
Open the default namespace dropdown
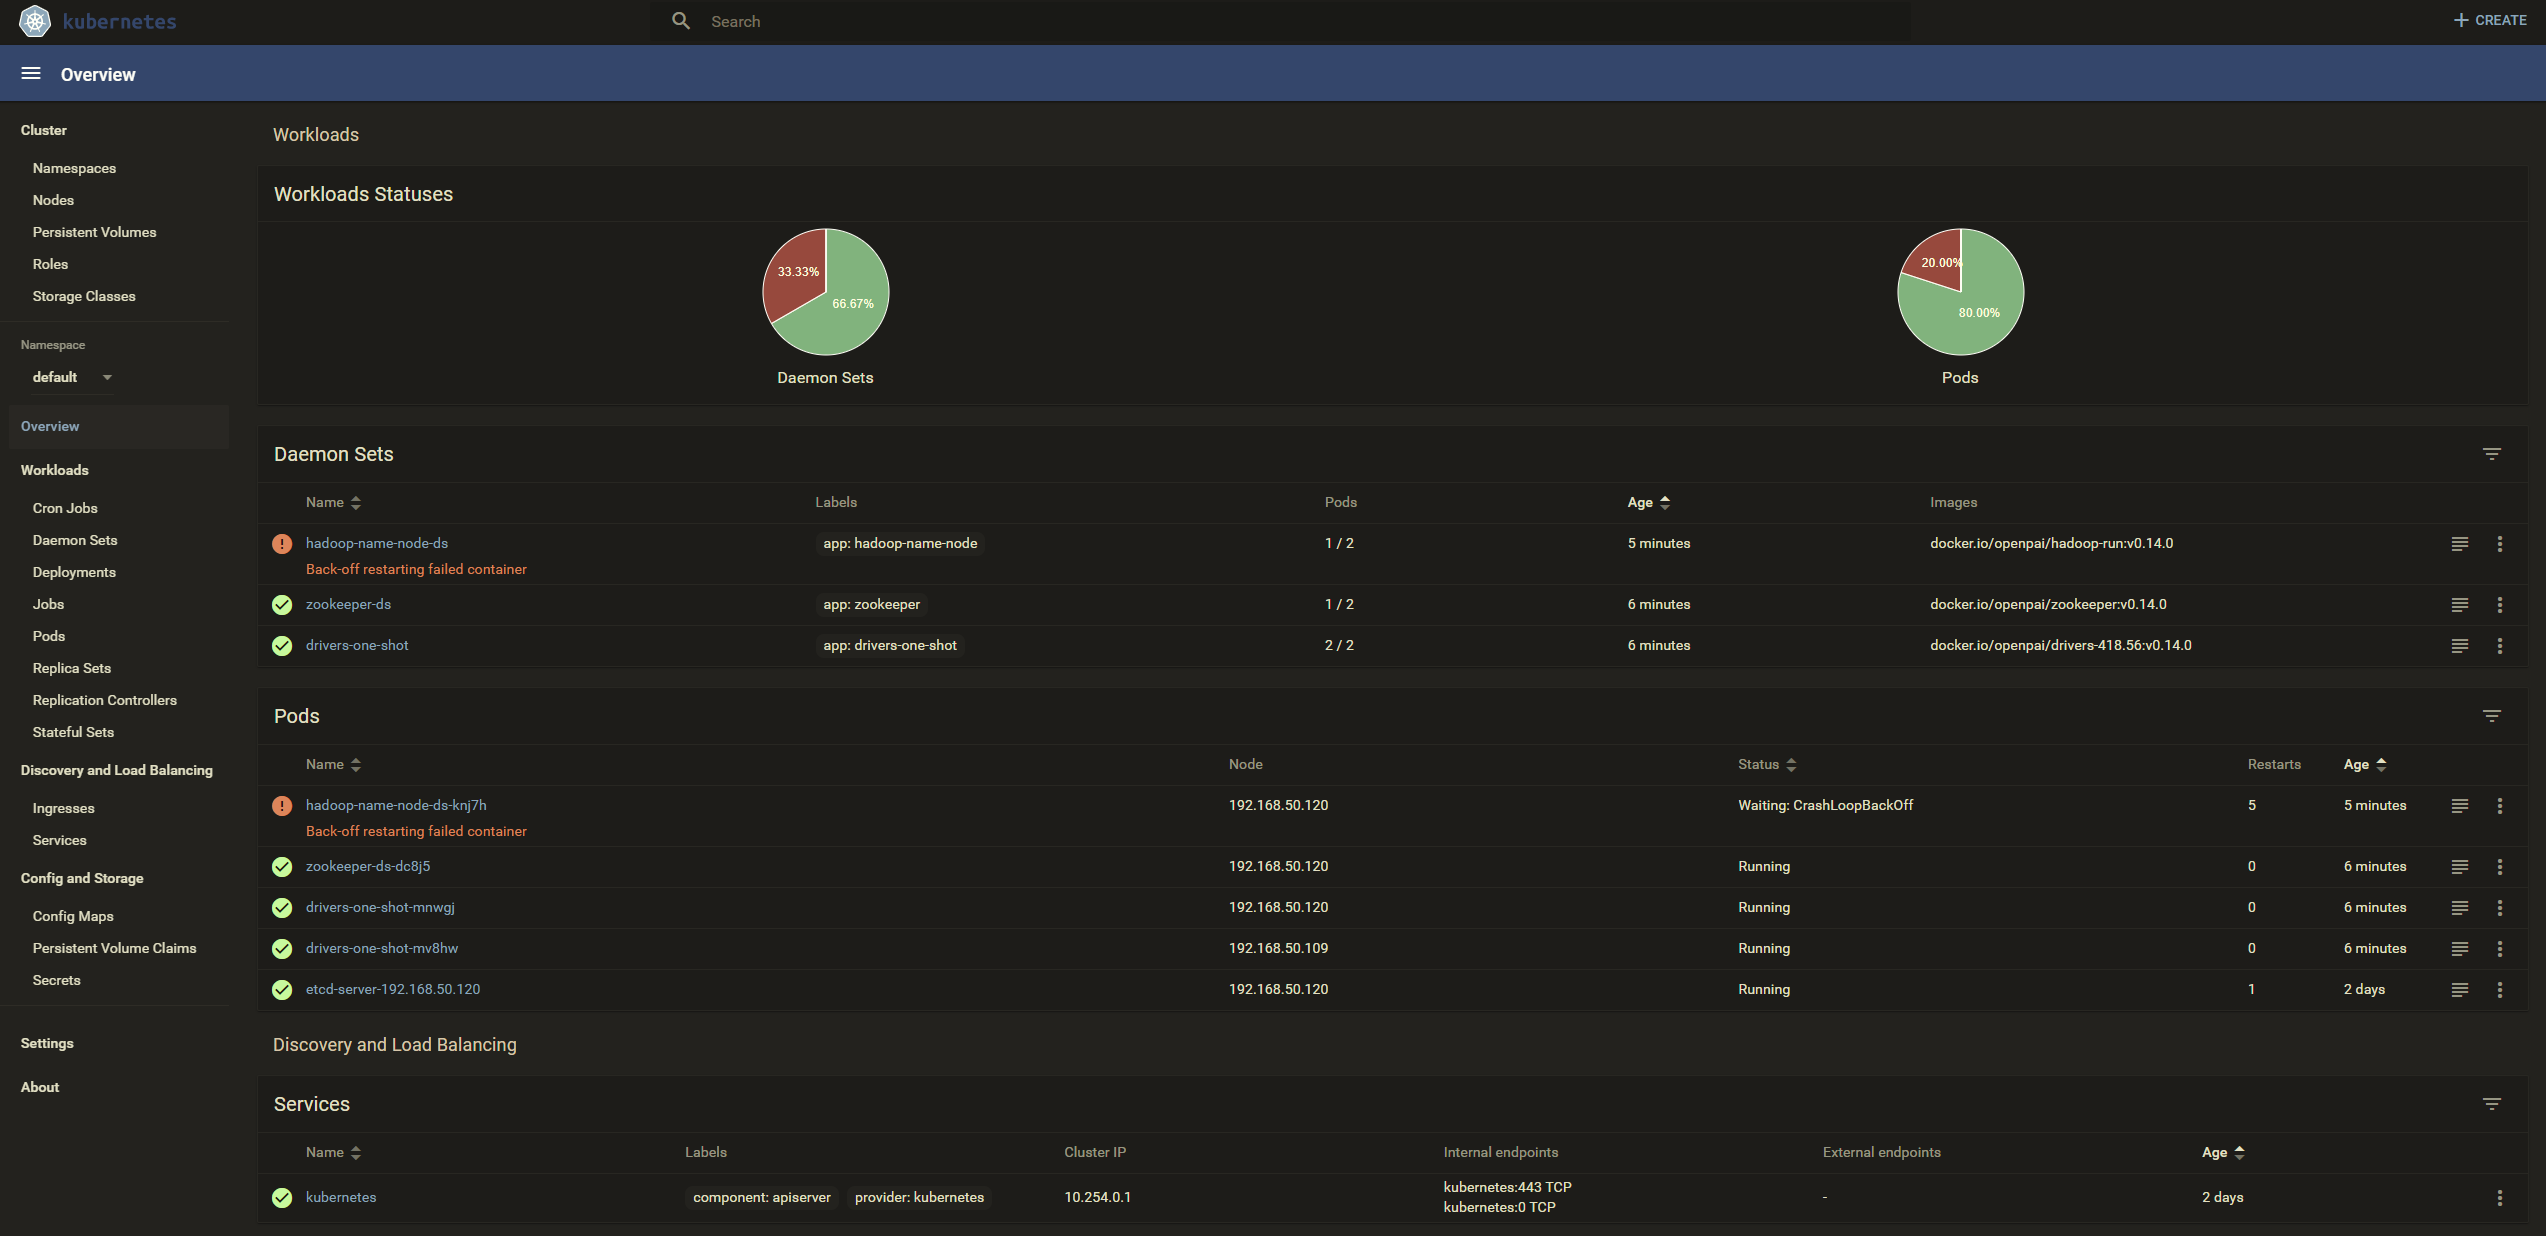click(x=71, y=377)
